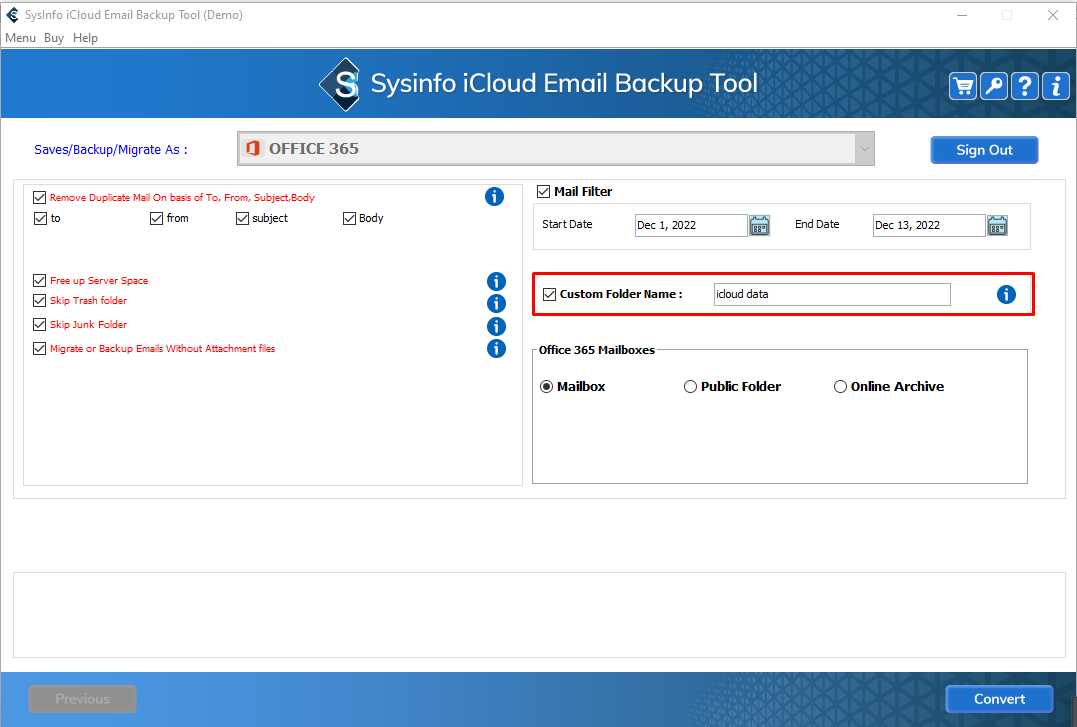Show info for Free up Server Space

(496, 281)
